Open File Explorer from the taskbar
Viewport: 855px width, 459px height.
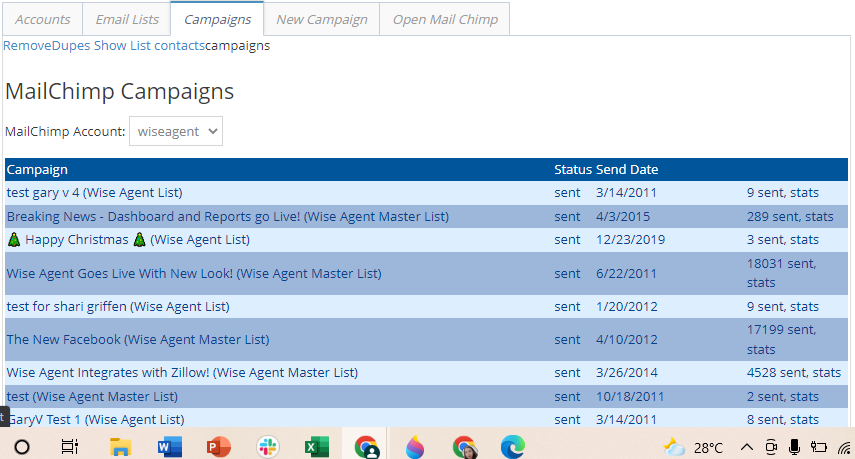coord(120,447)
